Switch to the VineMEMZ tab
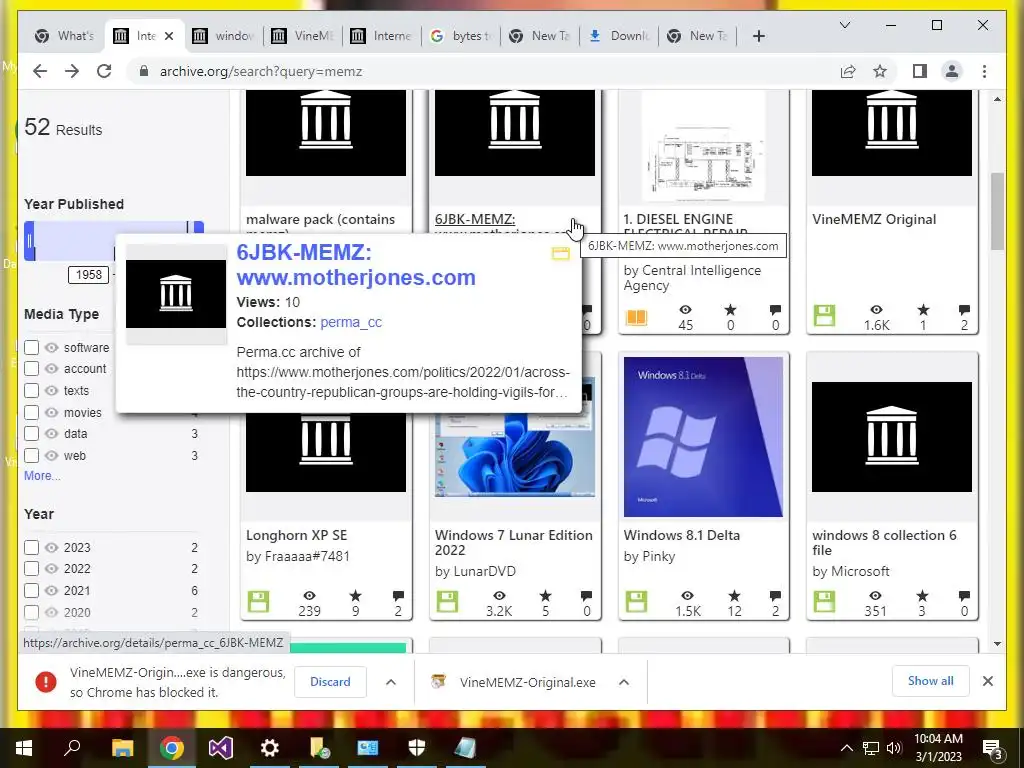Viewport: 1024px width, 768px height. coord(303,36)
